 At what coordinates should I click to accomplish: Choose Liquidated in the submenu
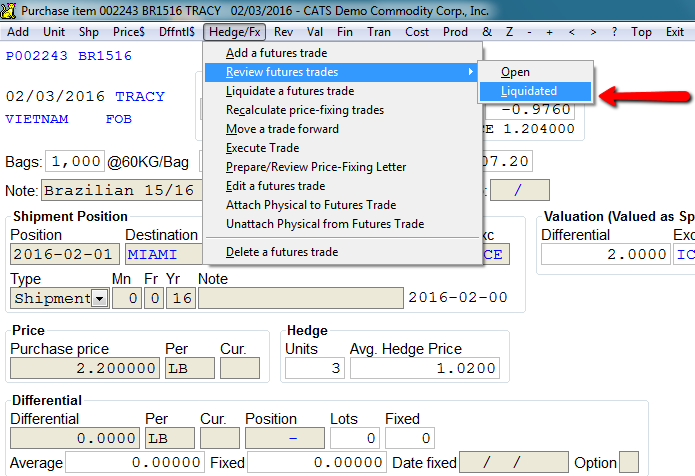pyautogui.click(x=535, y=91)
